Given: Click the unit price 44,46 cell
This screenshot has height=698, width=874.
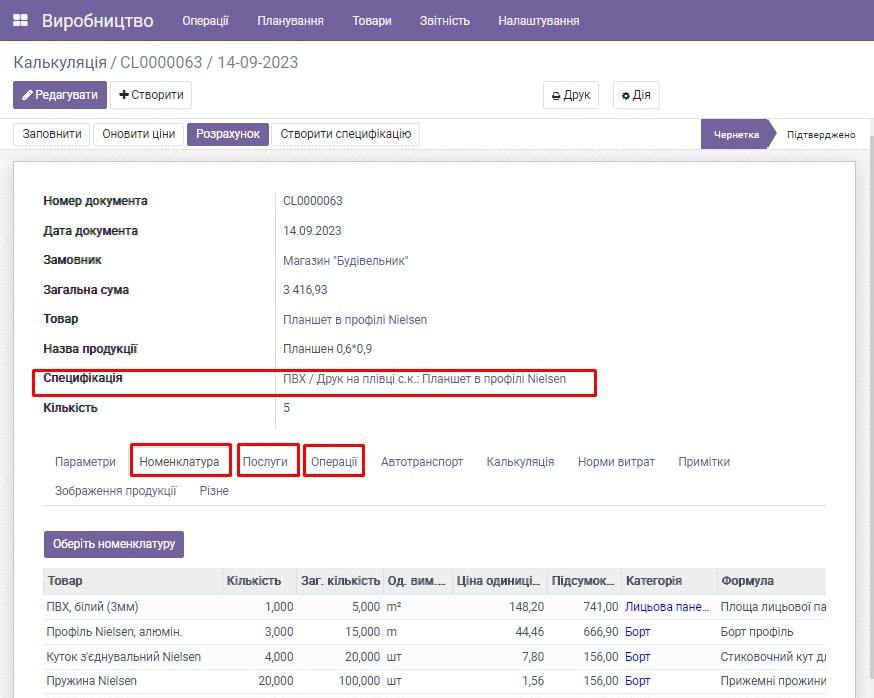Looking at the screenshot, I should pyautogui.click(x=529, y=632).
